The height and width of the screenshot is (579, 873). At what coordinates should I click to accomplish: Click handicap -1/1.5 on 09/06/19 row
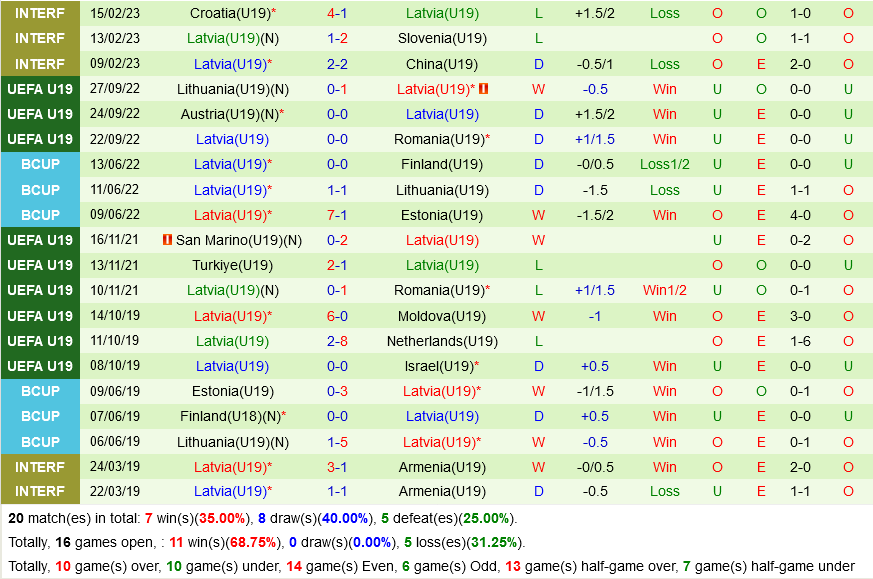[x=595, y=391]
